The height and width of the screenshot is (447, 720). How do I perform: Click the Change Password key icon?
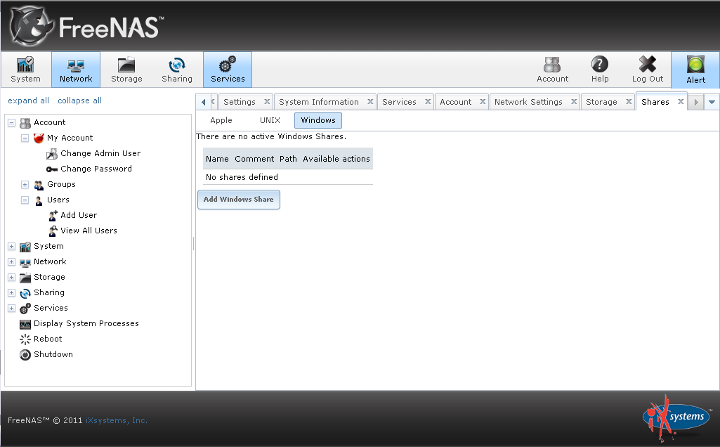pos(52,169)
